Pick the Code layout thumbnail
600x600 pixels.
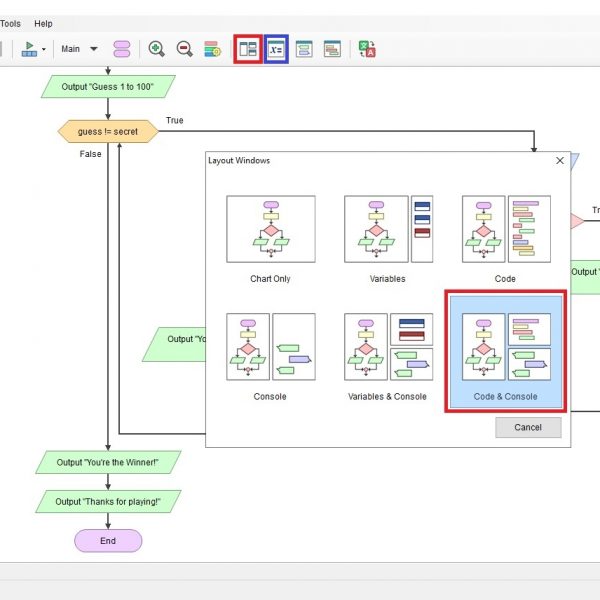pyautogui.click(x=505, y=238)
